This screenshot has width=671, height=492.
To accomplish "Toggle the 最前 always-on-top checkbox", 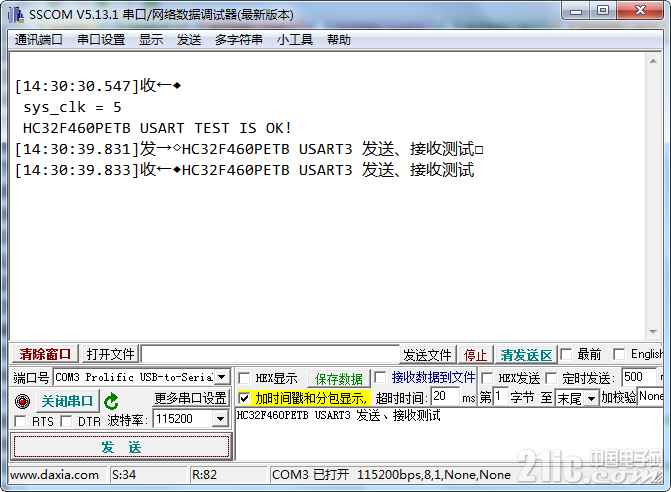I will pos(566,354).
